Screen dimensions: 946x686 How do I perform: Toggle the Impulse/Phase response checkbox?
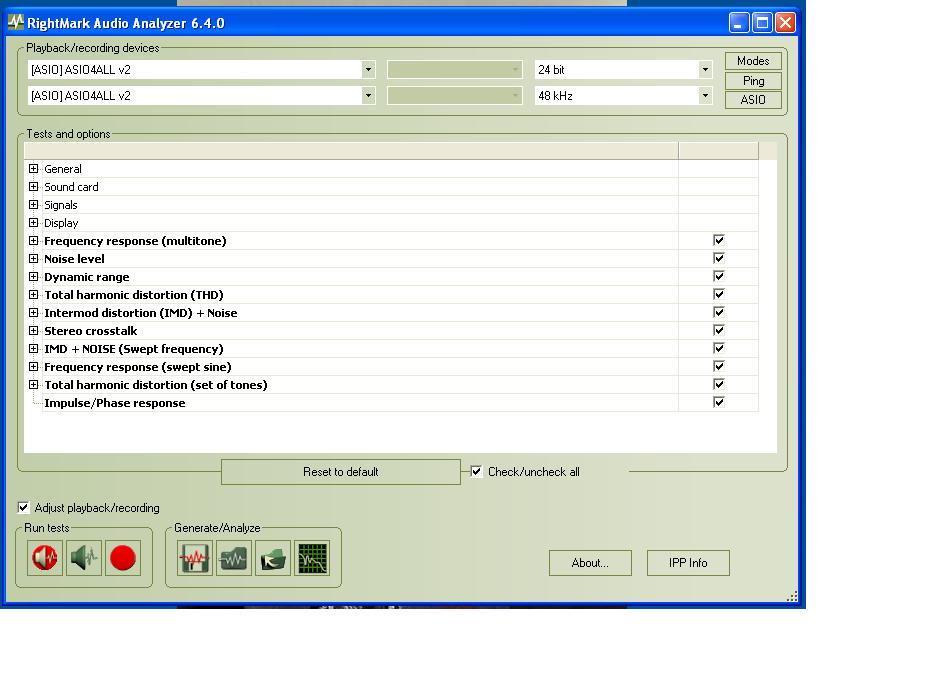tap(719, 402)
